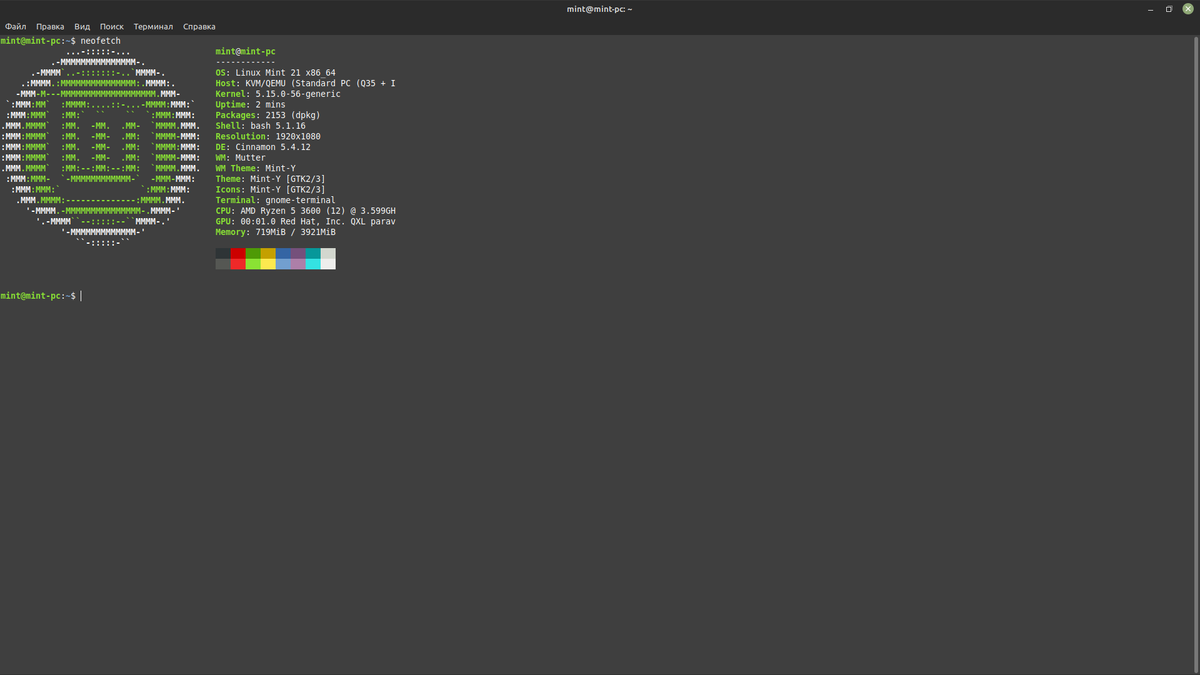The height and width of the screenshot is (675, 1200).
Task: Click the 'CPU: AMD Ryzen 5 3600' line
Action: [x=305, y=211]
